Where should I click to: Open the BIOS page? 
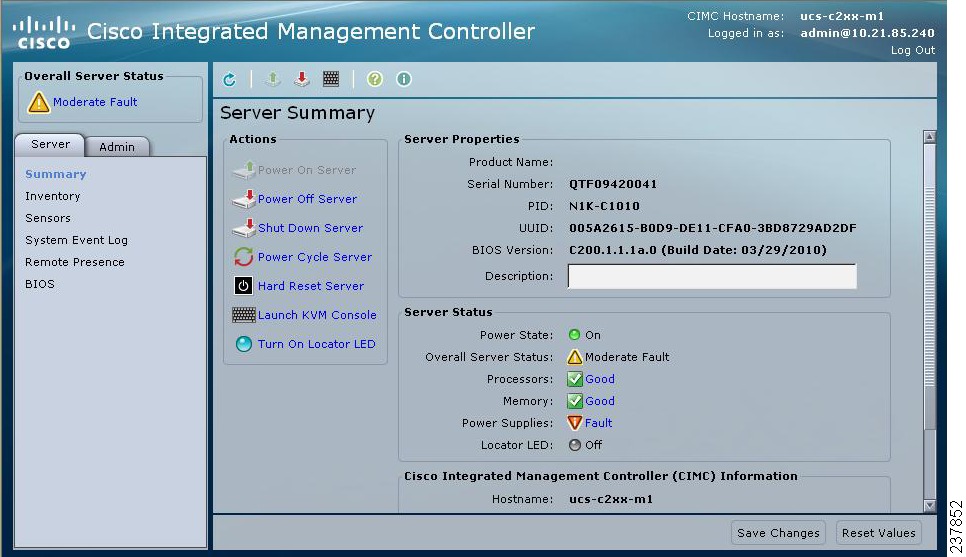point(39,284)
